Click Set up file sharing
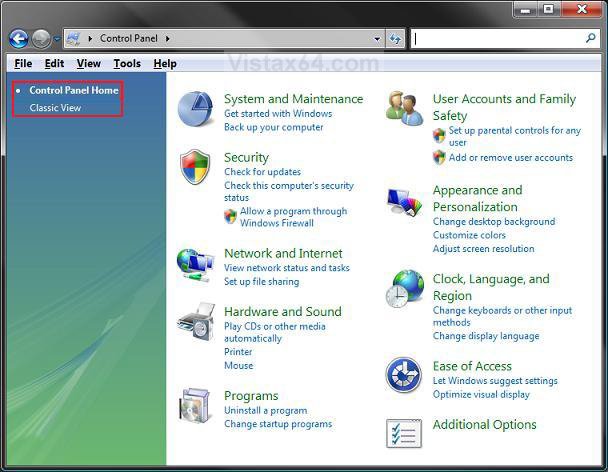 [x=261, y=282]
